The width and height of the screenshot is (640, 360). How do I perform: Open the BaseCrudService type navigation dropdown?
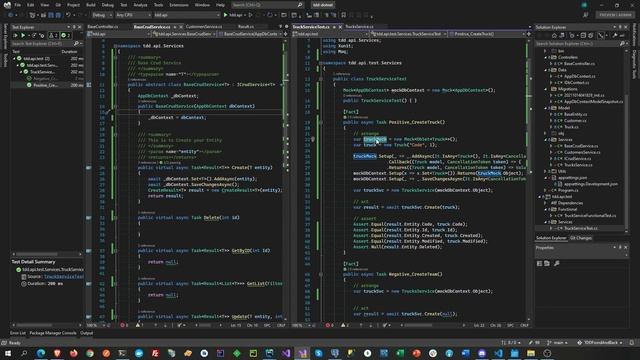click(183, 34)
